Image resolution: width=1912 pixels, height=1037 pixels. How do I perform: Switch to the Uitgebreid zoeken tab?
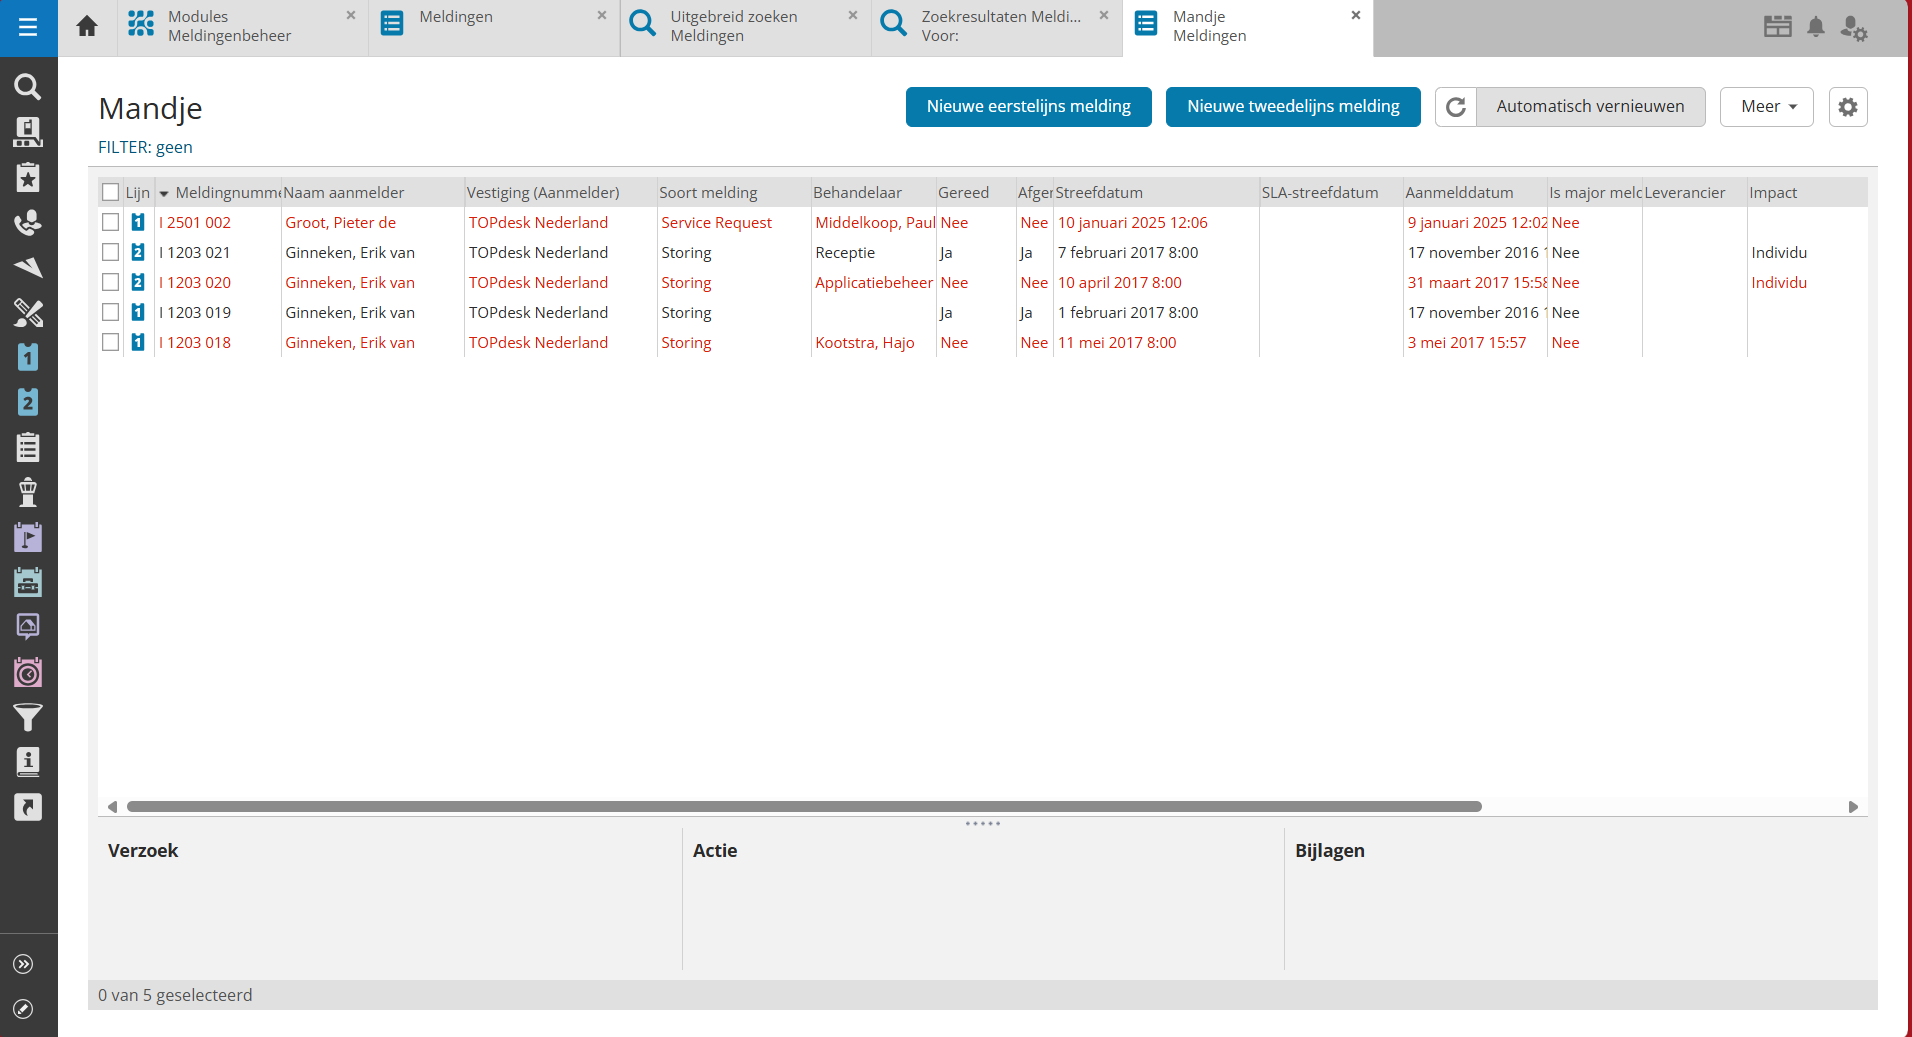pyautogui.click(x=734, y=27)
